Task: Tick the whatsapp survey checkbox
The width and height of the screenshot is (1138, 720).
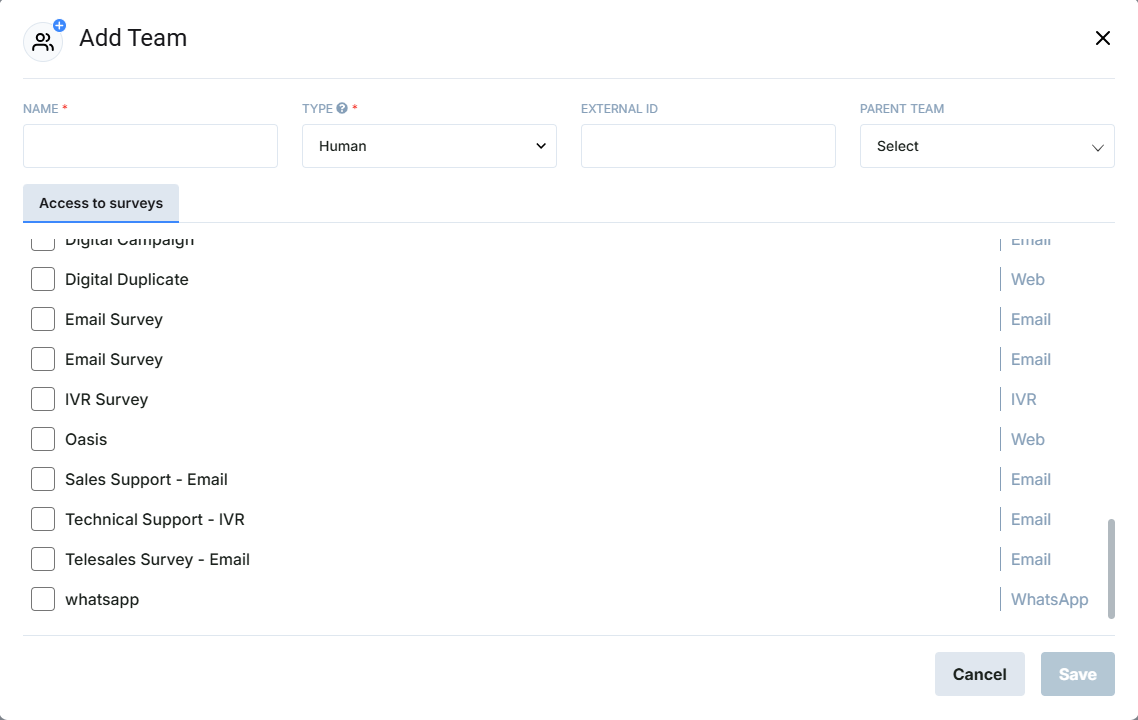Action: [x=43, y=599]
